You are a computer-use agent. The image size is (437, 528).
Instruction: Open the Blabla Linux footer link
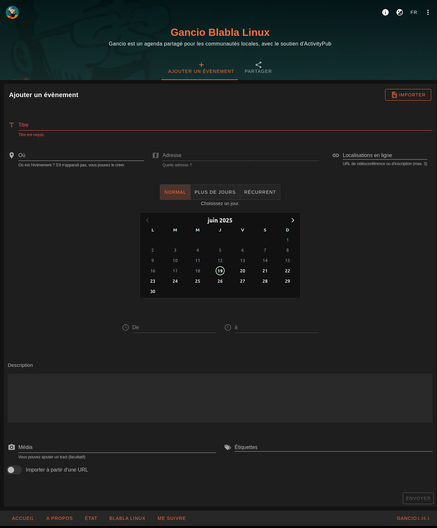coord(127,518)
